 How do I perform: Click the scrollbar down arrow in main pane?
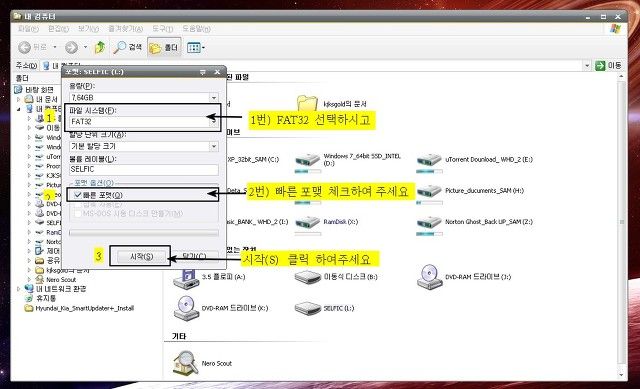[622, 375]
